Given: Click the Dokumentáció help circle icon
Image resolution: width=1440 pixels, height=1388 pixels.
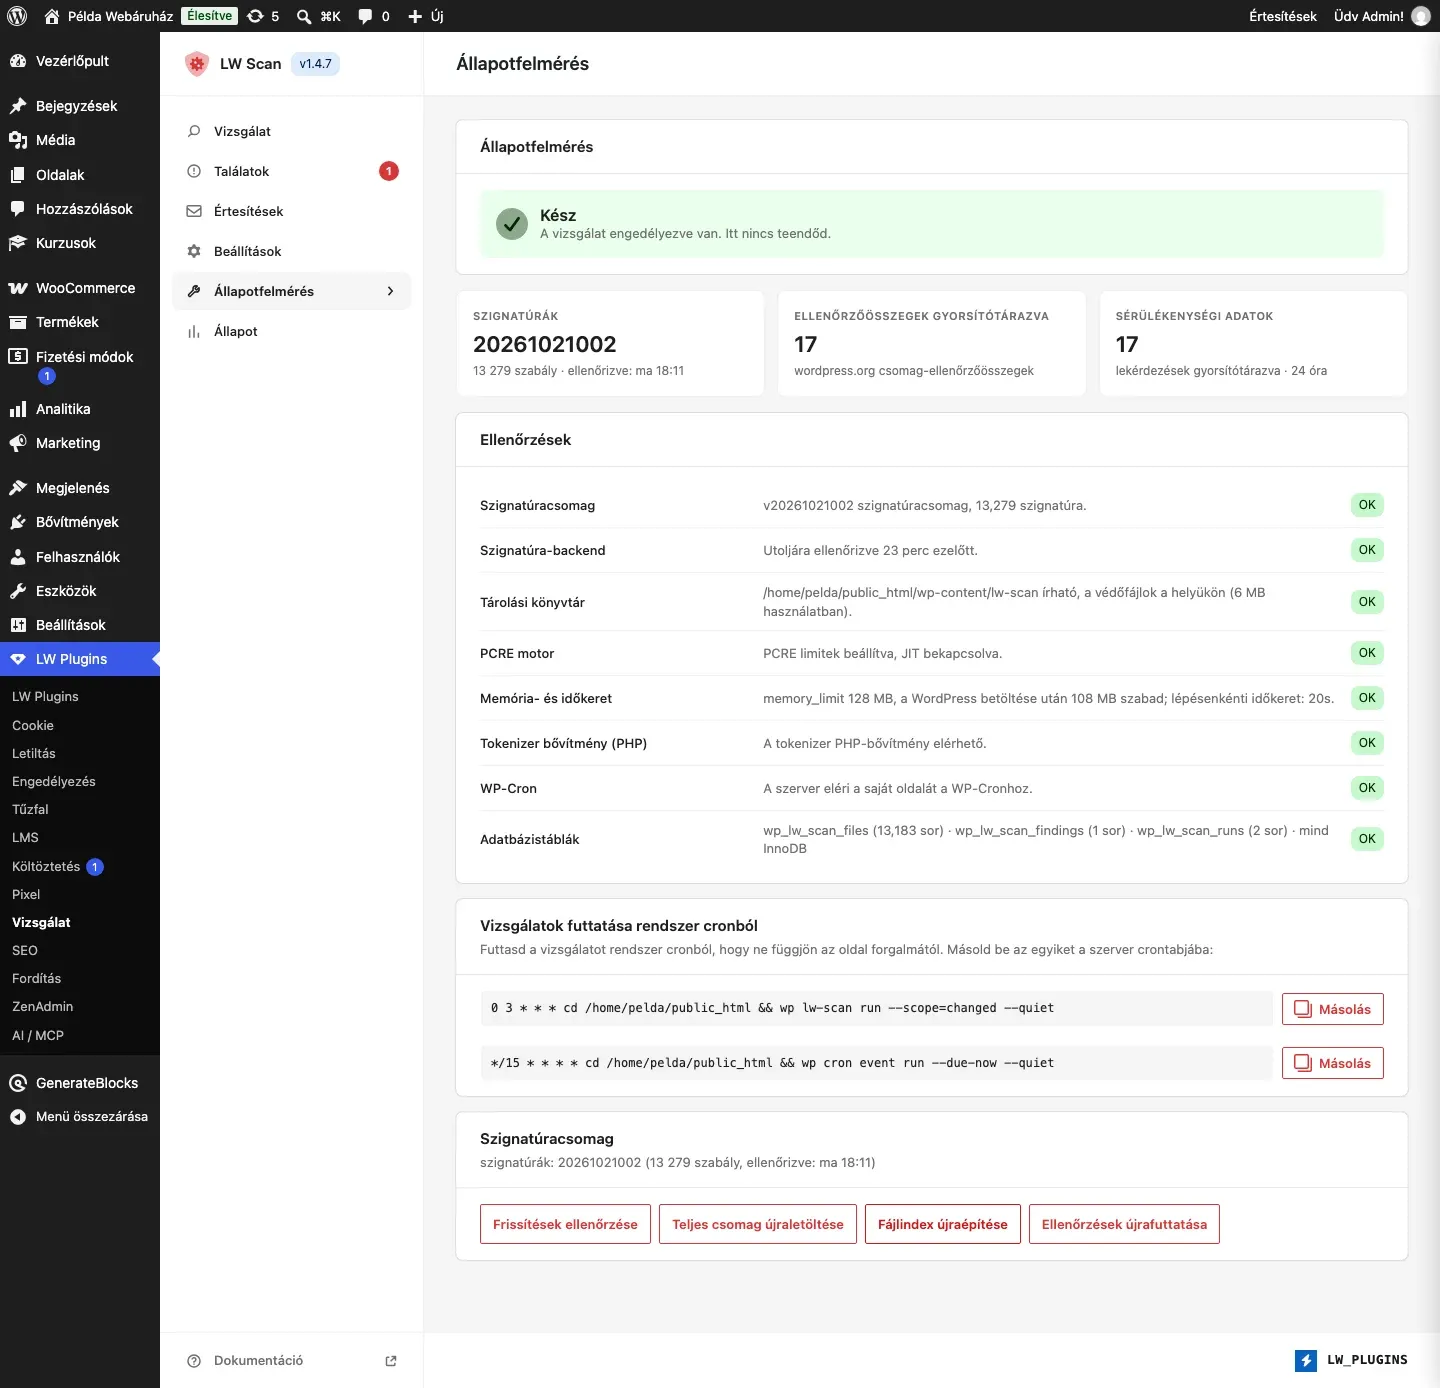Looking at the screenshot, I should 194,1360.
